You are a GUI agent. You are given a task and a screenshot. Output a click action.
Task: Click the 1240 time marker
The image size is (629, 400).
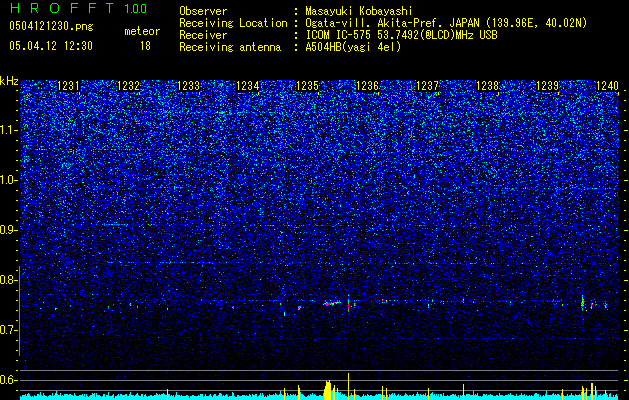click(x=607, y=86)
